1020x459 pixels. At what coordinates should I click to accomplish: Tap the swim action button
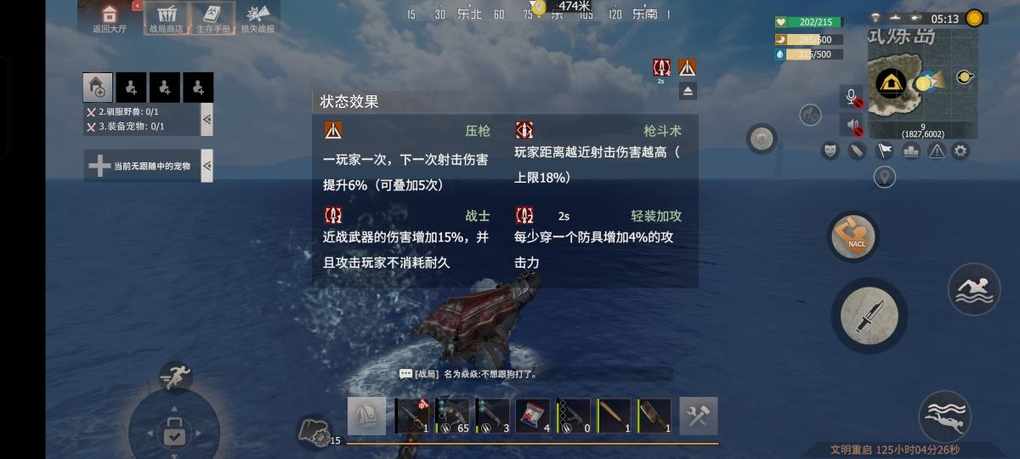point(973,289)
